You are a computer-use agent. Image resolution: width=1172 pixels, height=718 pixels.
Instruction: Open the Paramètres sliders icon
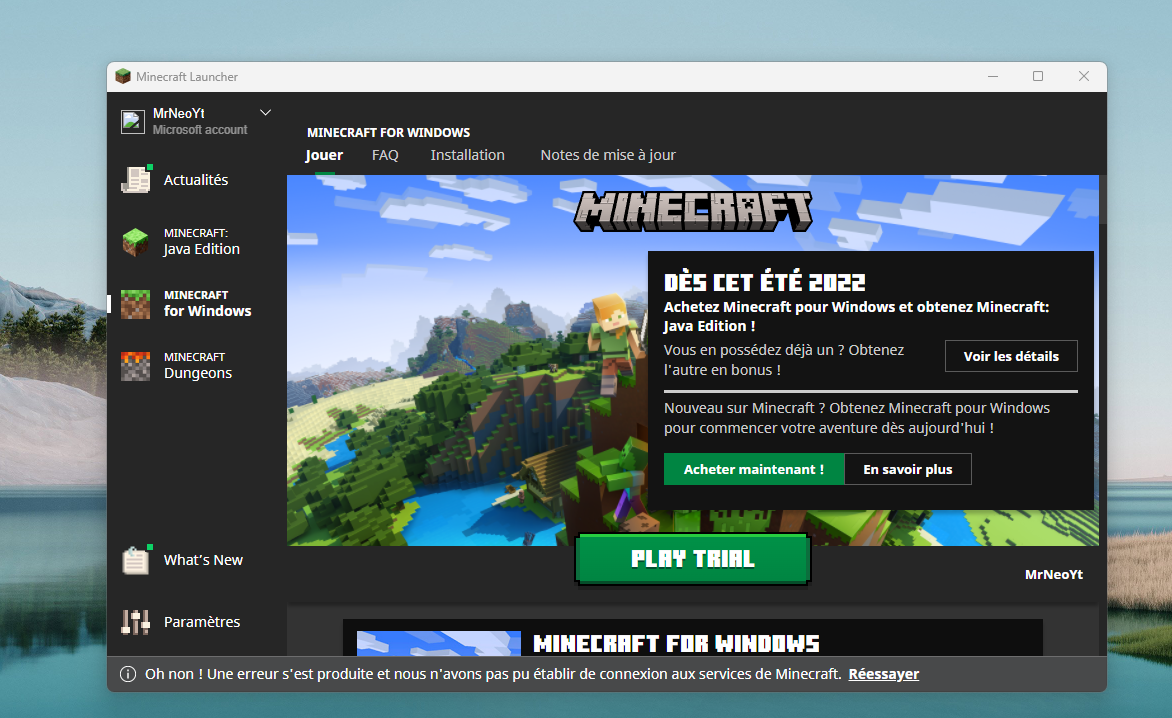(135, 622)
